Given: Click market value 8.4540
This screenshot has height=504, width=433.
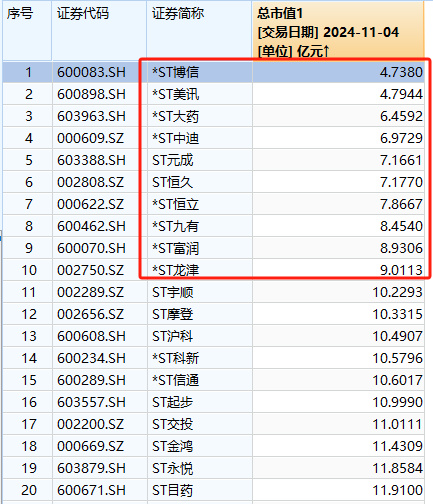Looking at the screenshot, I should tap(401, 226).
